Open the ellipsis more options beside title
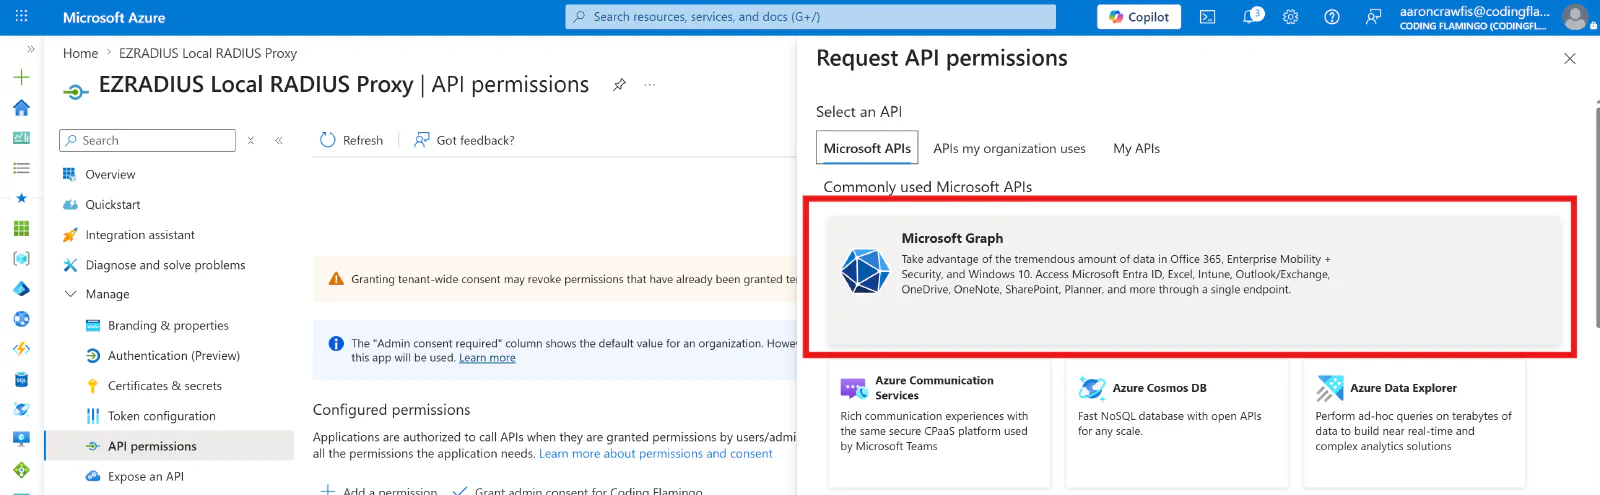The image size is (1600, 495). click(650, 85)
